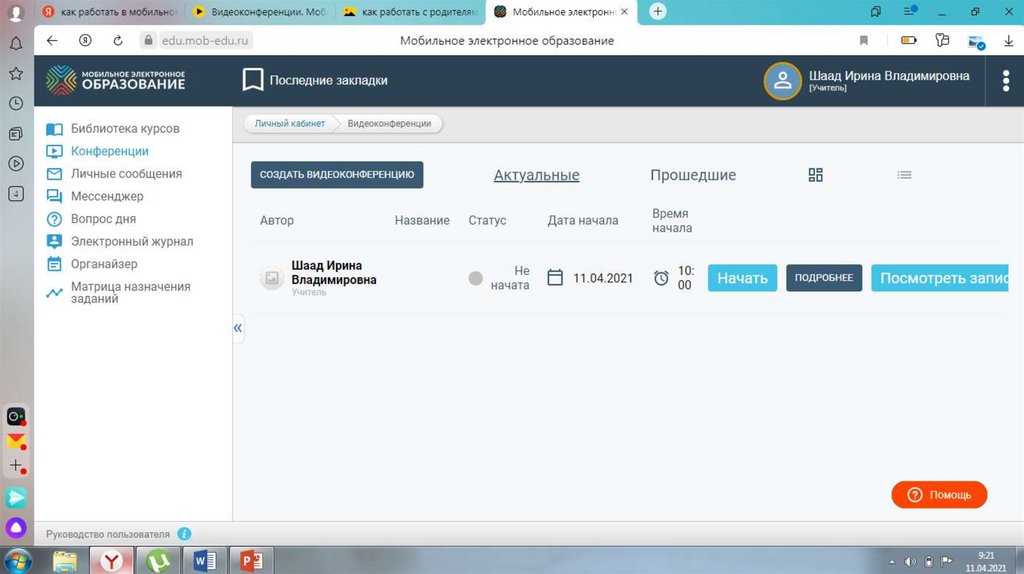This screenshot has width=1024, height=574.
Task: Close the Мобильное электронное tab
Action: 624,12
